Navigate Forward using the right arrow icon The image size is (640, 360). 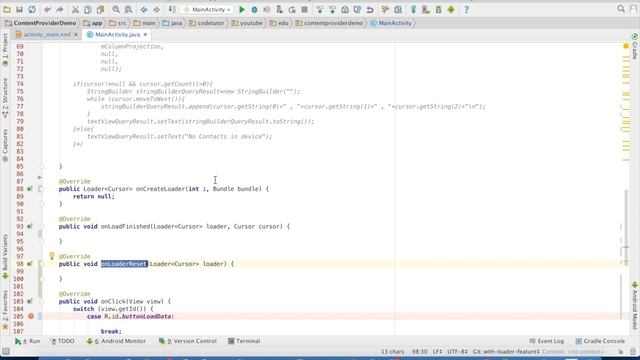coord(156,9)
